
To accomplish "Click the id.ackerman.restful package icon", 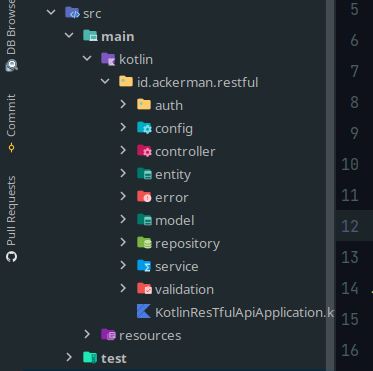I will click(126, 82).
